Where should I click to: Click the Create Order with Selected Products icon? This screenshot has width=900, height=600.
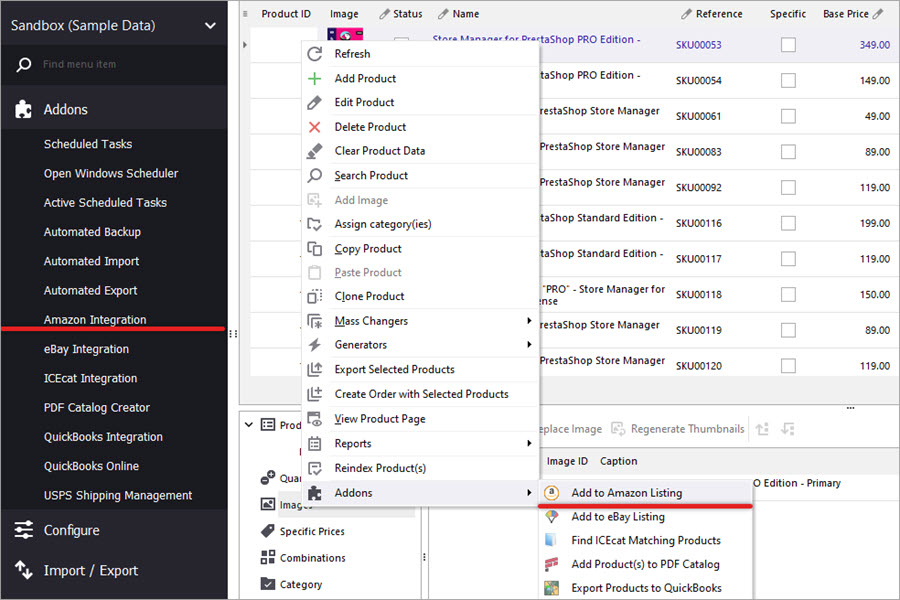(315, 394)
